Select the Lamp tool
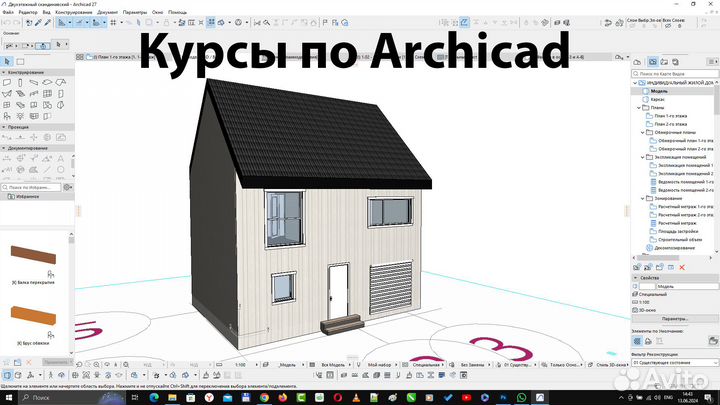The width and height of the screenshot is (720, 405). [x=20, y=116]
